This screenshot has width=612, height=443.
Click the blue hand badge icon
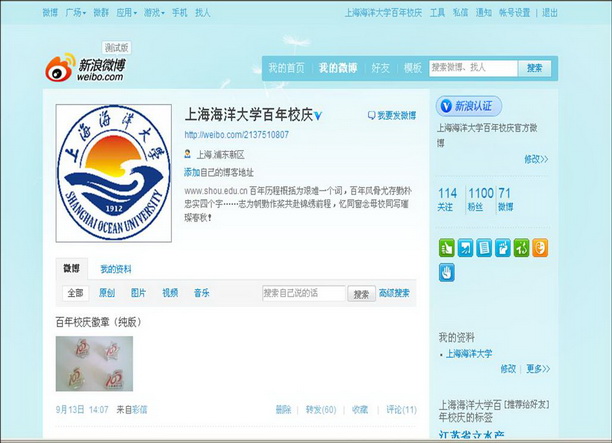[446, 272]
